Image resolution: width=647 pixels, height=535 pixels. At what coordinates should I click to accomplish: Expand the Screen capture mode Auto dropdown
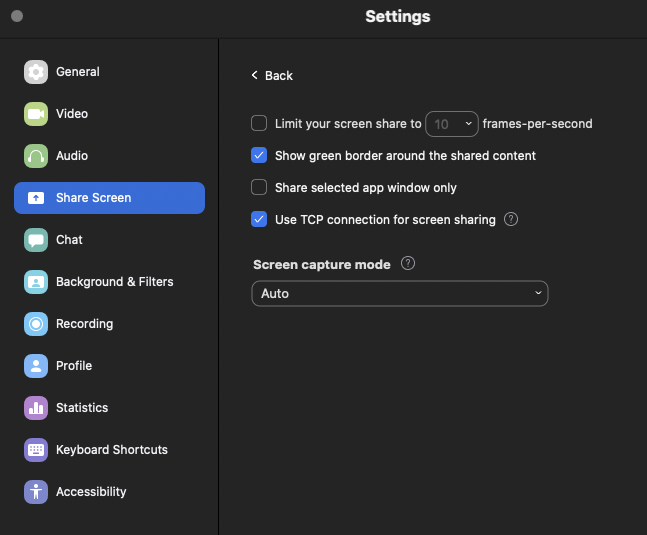[x=400, y=293]
